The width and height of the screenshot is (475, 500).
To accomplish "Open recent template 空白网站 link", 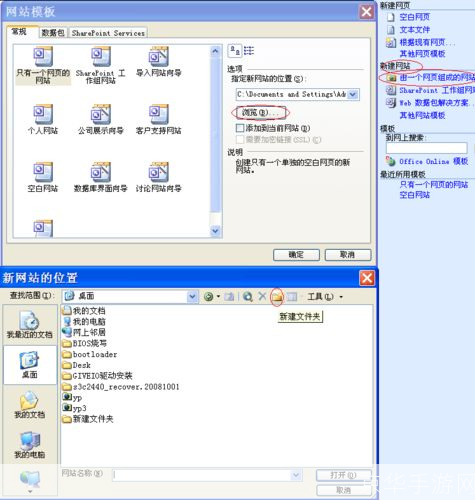I will (x=414, y=195).
